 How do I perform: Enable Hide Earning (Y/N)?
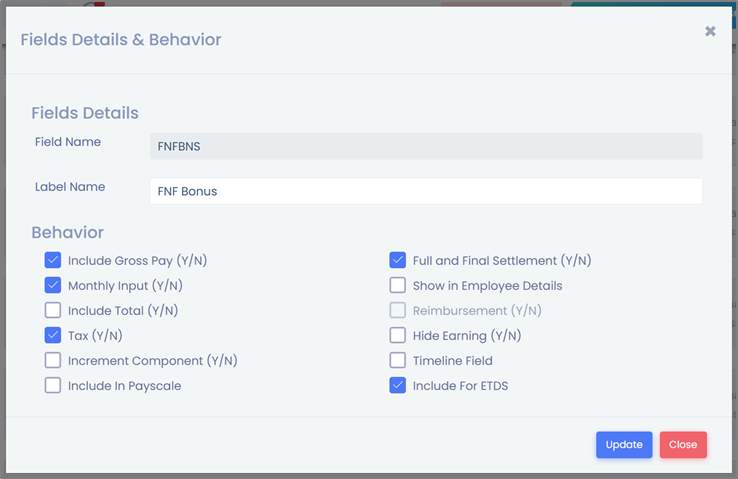coord(398,336)
